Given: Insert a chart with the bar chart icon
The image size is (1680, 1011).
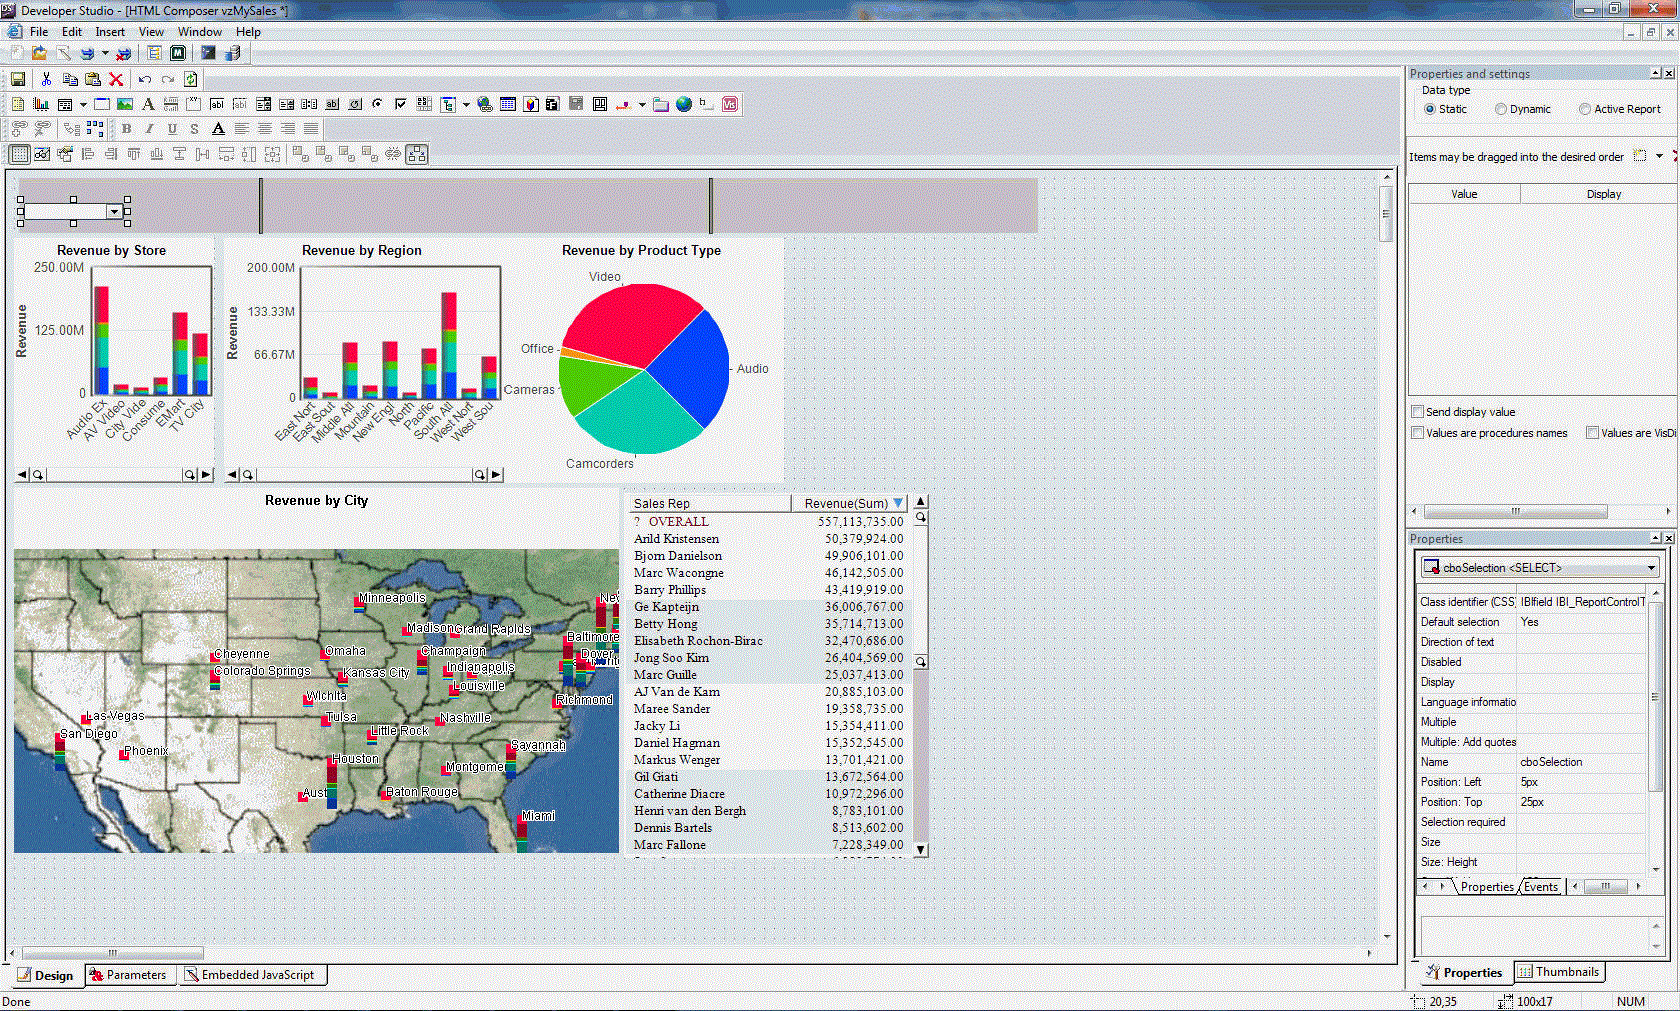Looking at the screenshot, I should [x=41, y=104].
